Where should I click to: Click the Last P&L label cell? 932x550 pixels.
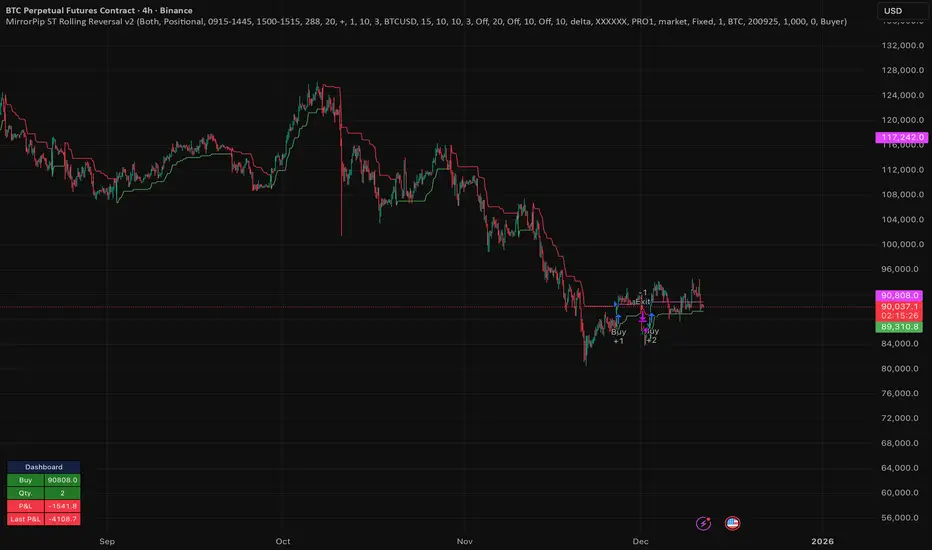click(x=26, y=519)
